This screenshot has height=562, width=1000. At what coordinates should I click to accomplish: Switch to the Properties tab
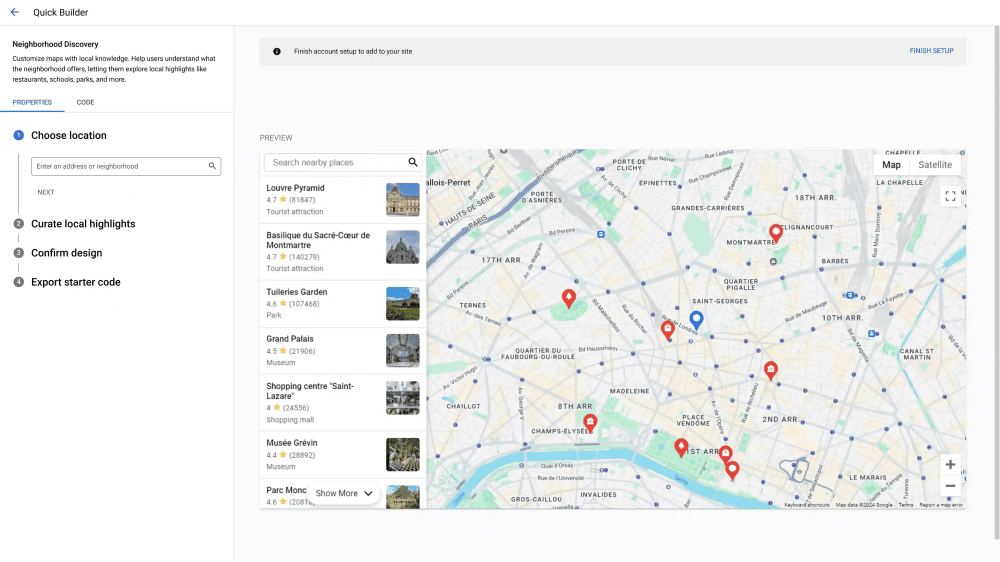(x=32, y=102)
